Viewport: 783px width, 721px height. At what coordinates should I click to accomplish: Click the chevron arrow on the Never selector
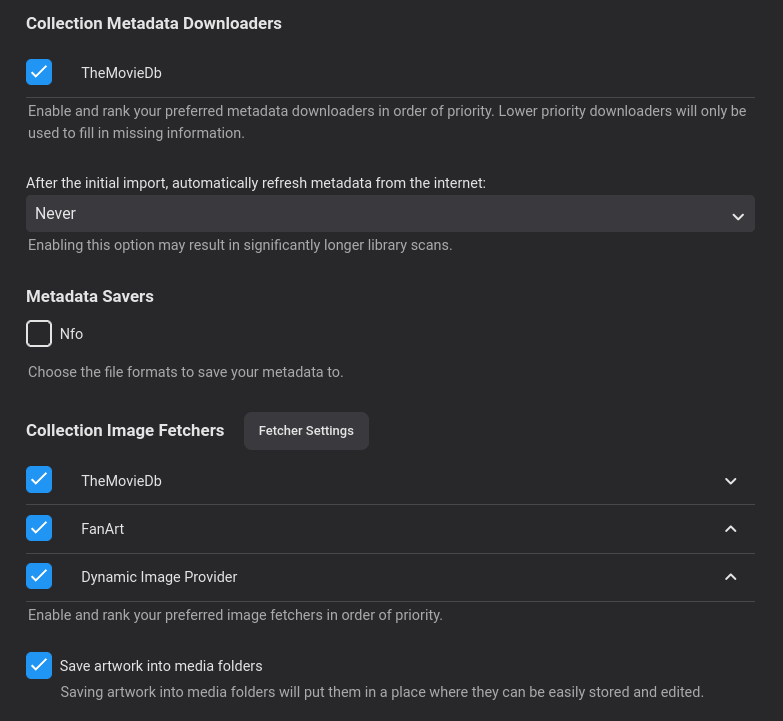[x=738, y=215]
